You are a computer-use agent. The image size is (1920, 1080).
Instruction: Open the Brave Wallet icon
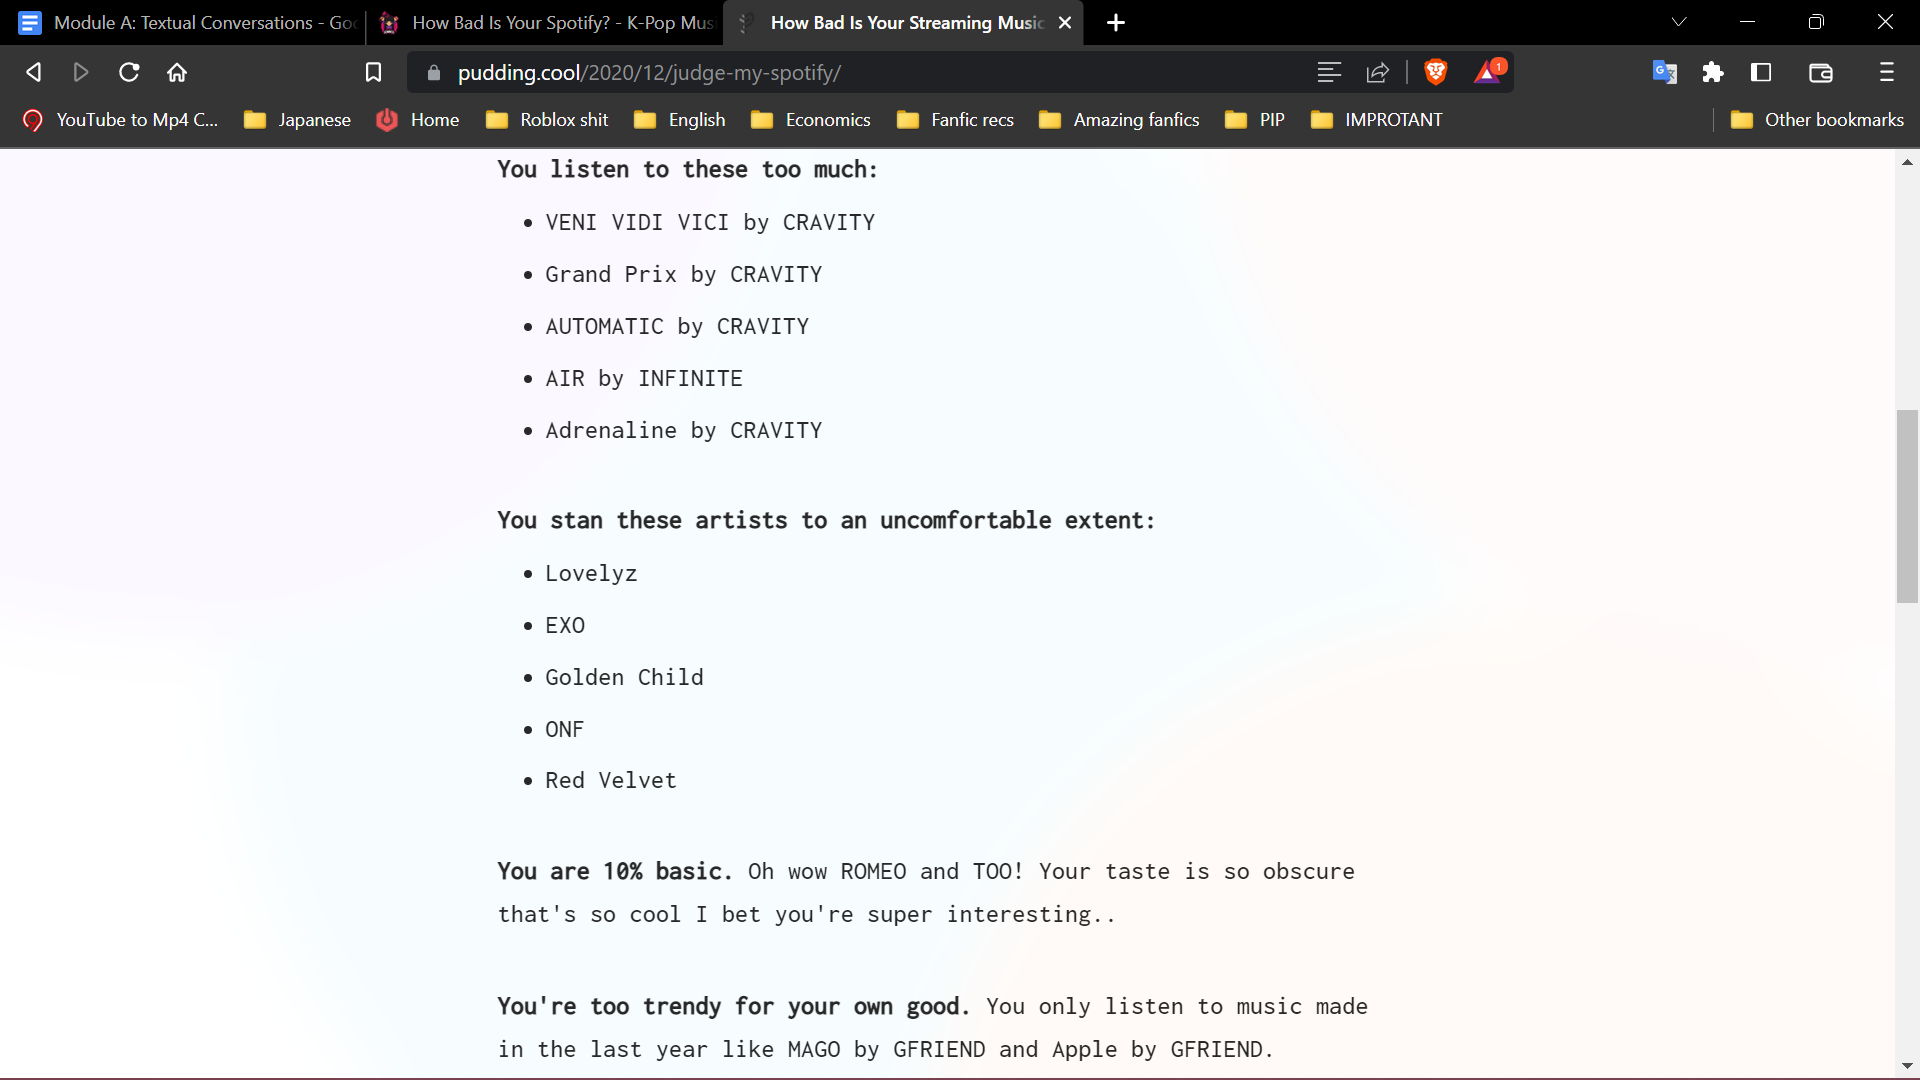pyautogui.click(x=1821, y=72)
